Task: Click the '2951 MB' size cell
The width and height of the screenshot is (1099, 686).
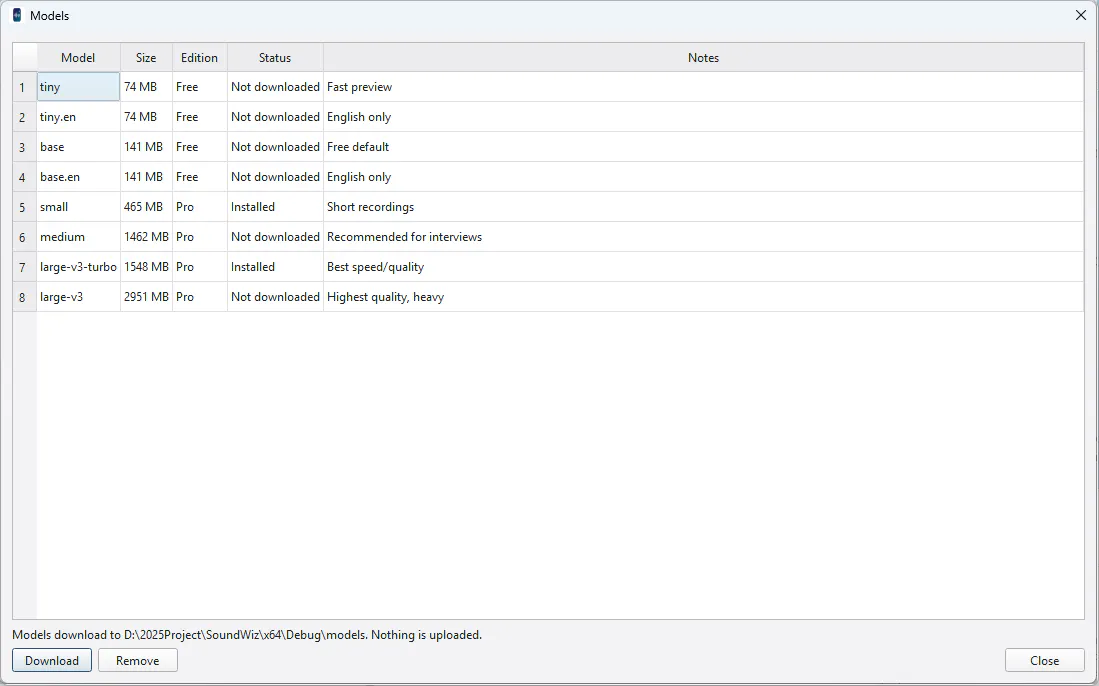Action: tap(146, 297)
